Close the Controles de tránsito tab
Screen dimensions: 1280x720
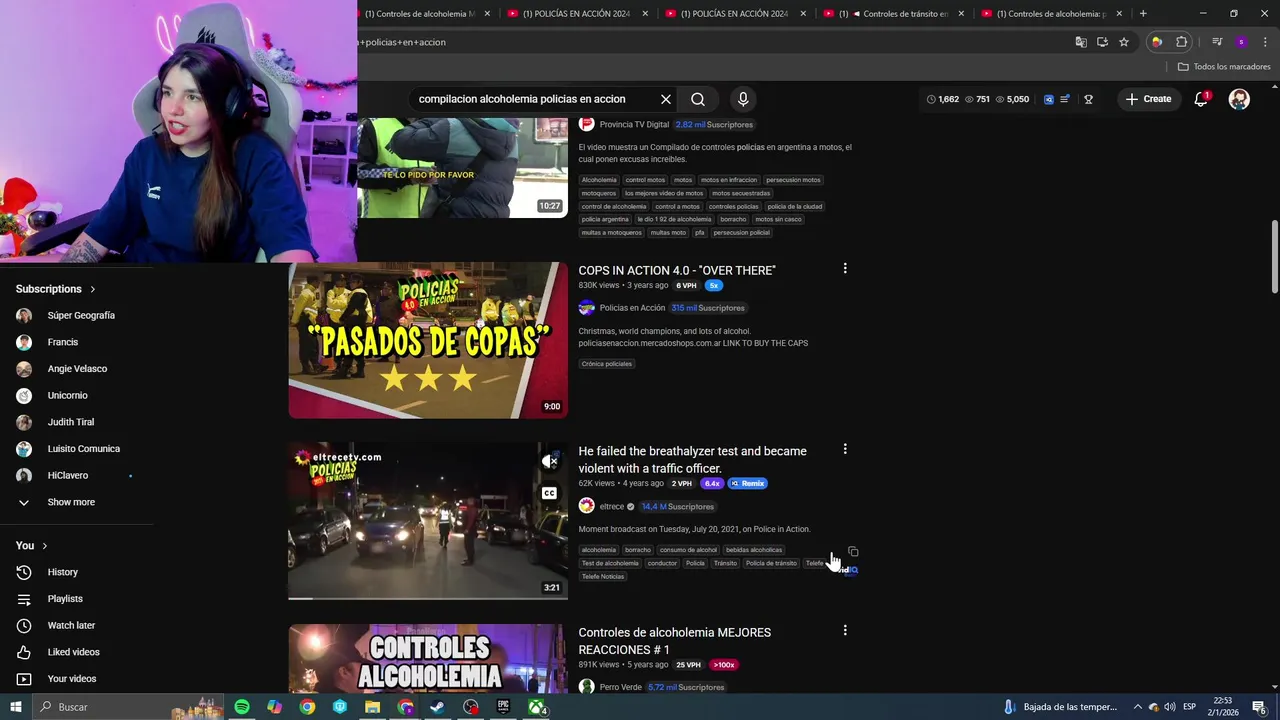961,14
